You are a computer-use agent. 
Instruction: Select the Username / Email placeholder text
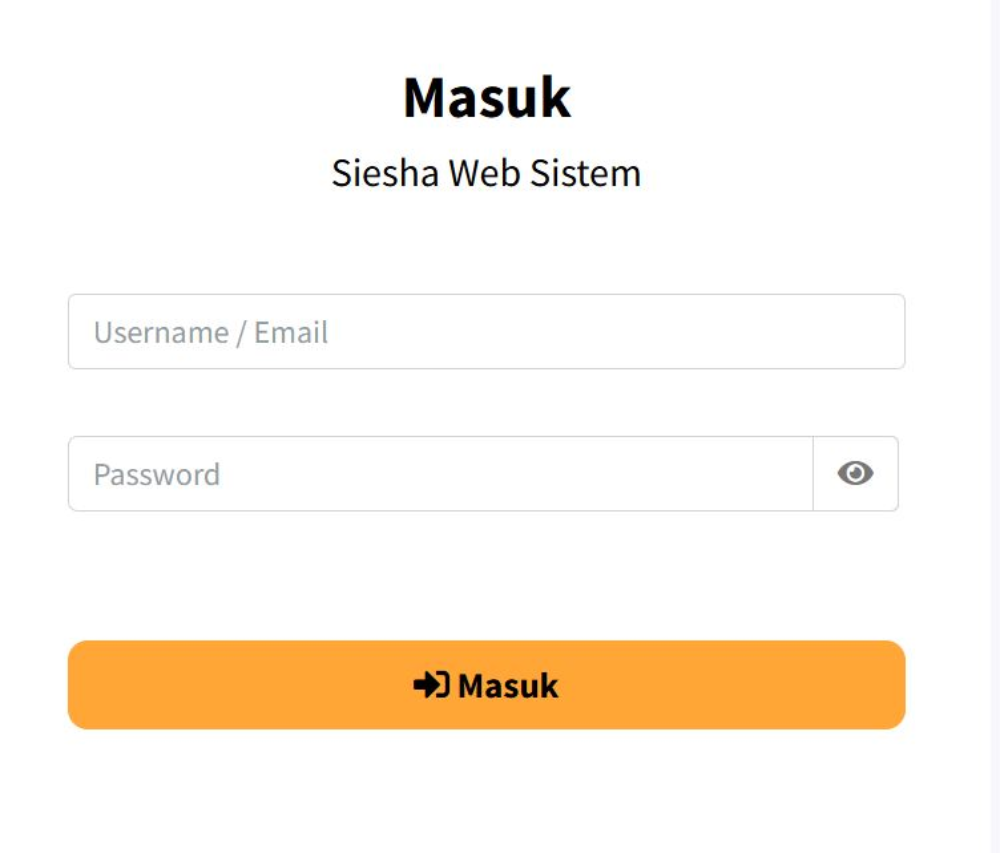click(x=211, y=332)
